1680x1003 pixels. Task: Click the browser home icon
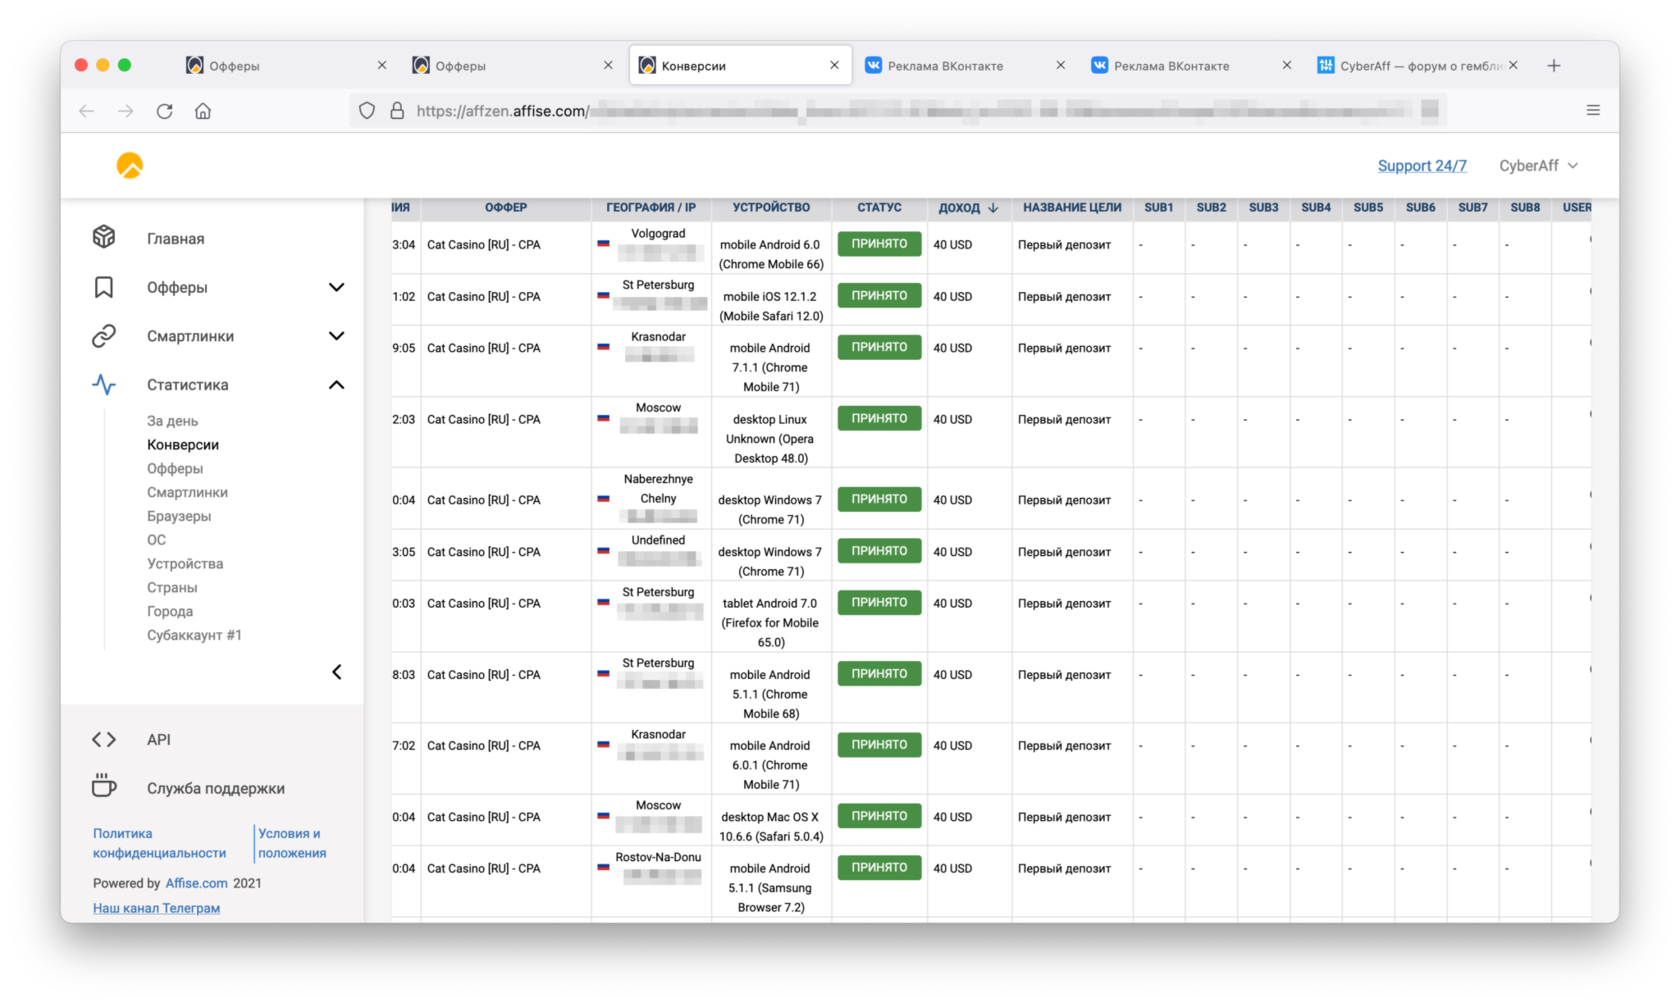(203, 111)
